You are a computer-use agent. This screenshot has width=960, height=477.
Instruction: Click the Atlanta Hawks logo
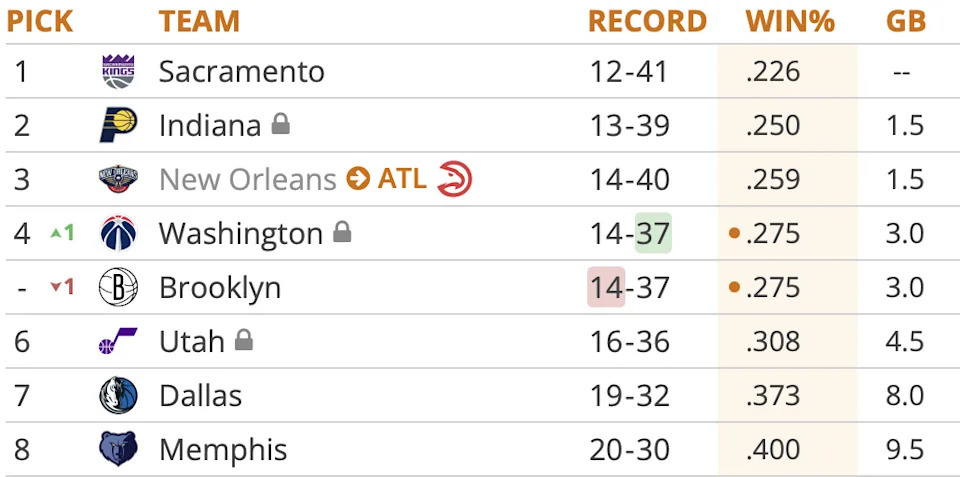click(x=455, y=179)
